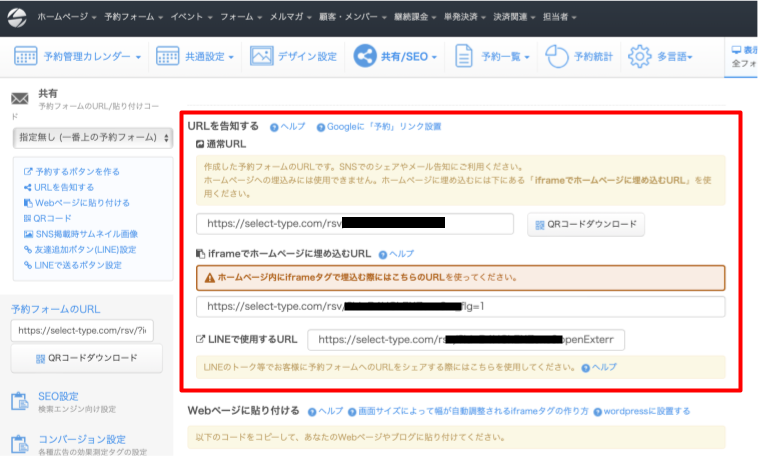Click the 友達追加ボタン(LINE)設定 link

tap(85, 249)
